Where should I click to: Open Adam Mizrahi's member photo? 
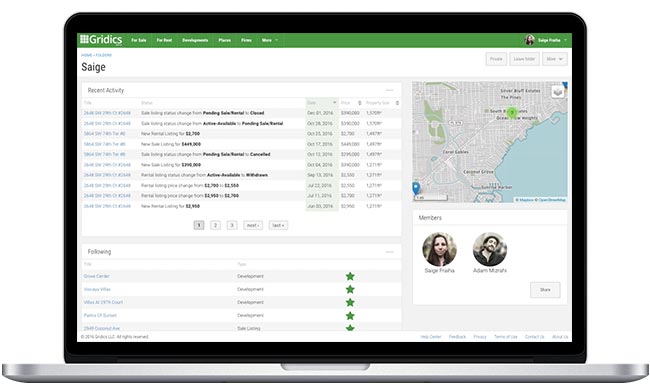(490, 249)
